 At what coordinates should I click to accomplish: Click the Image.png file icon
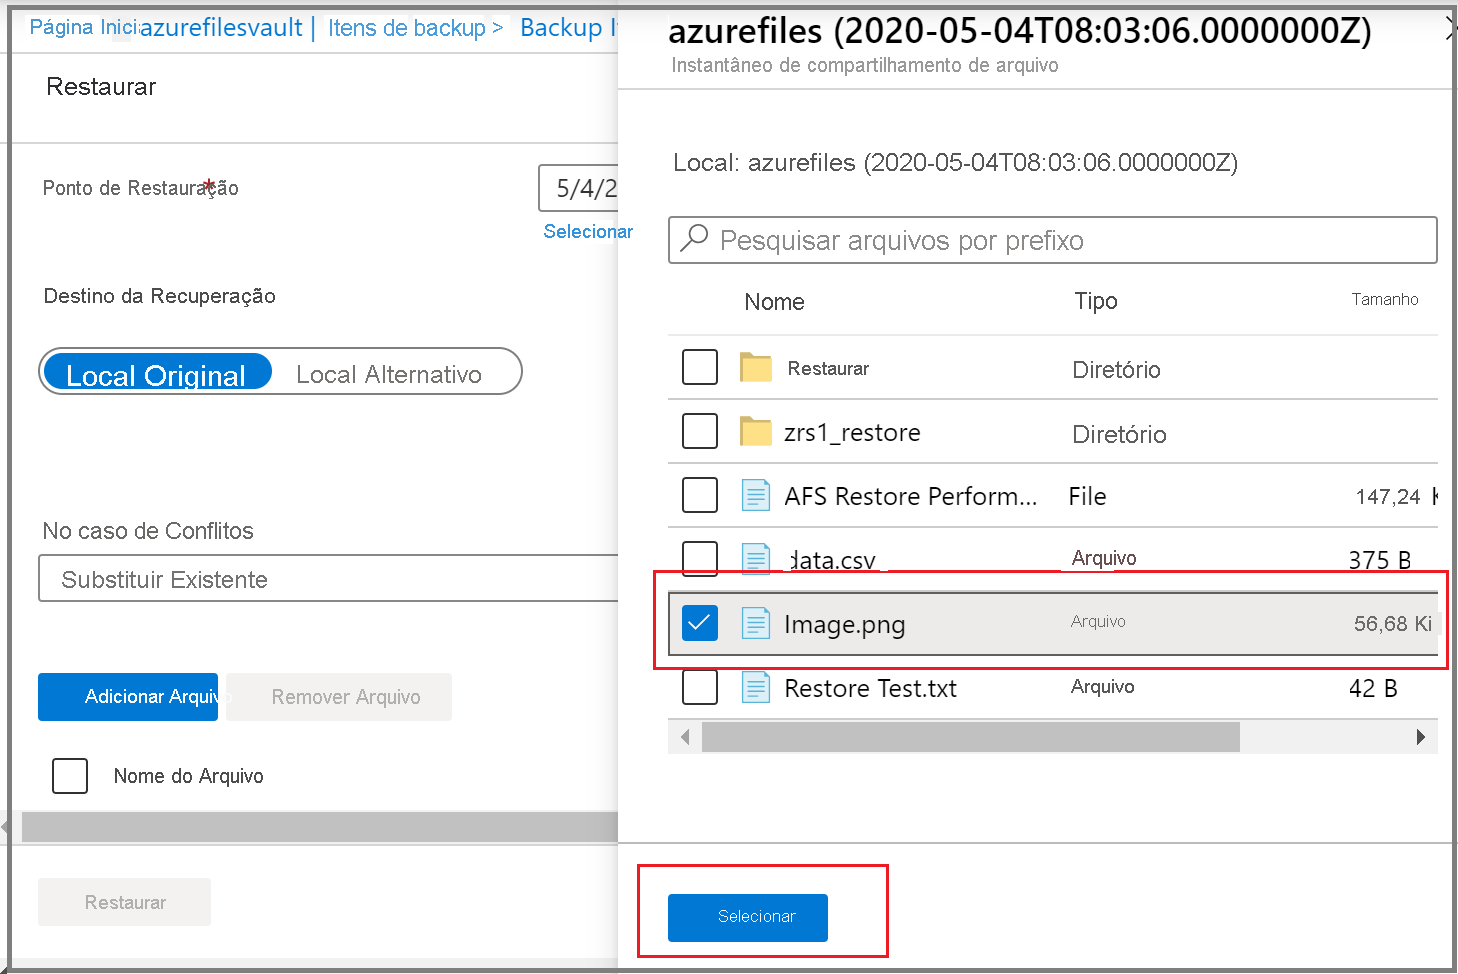[755, 623]
